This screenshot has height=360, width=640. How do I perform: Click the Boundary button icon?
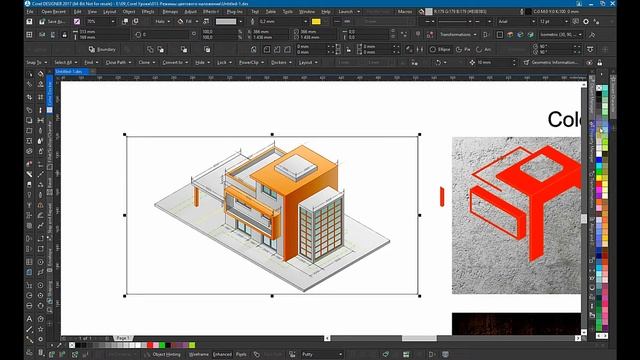92,49
